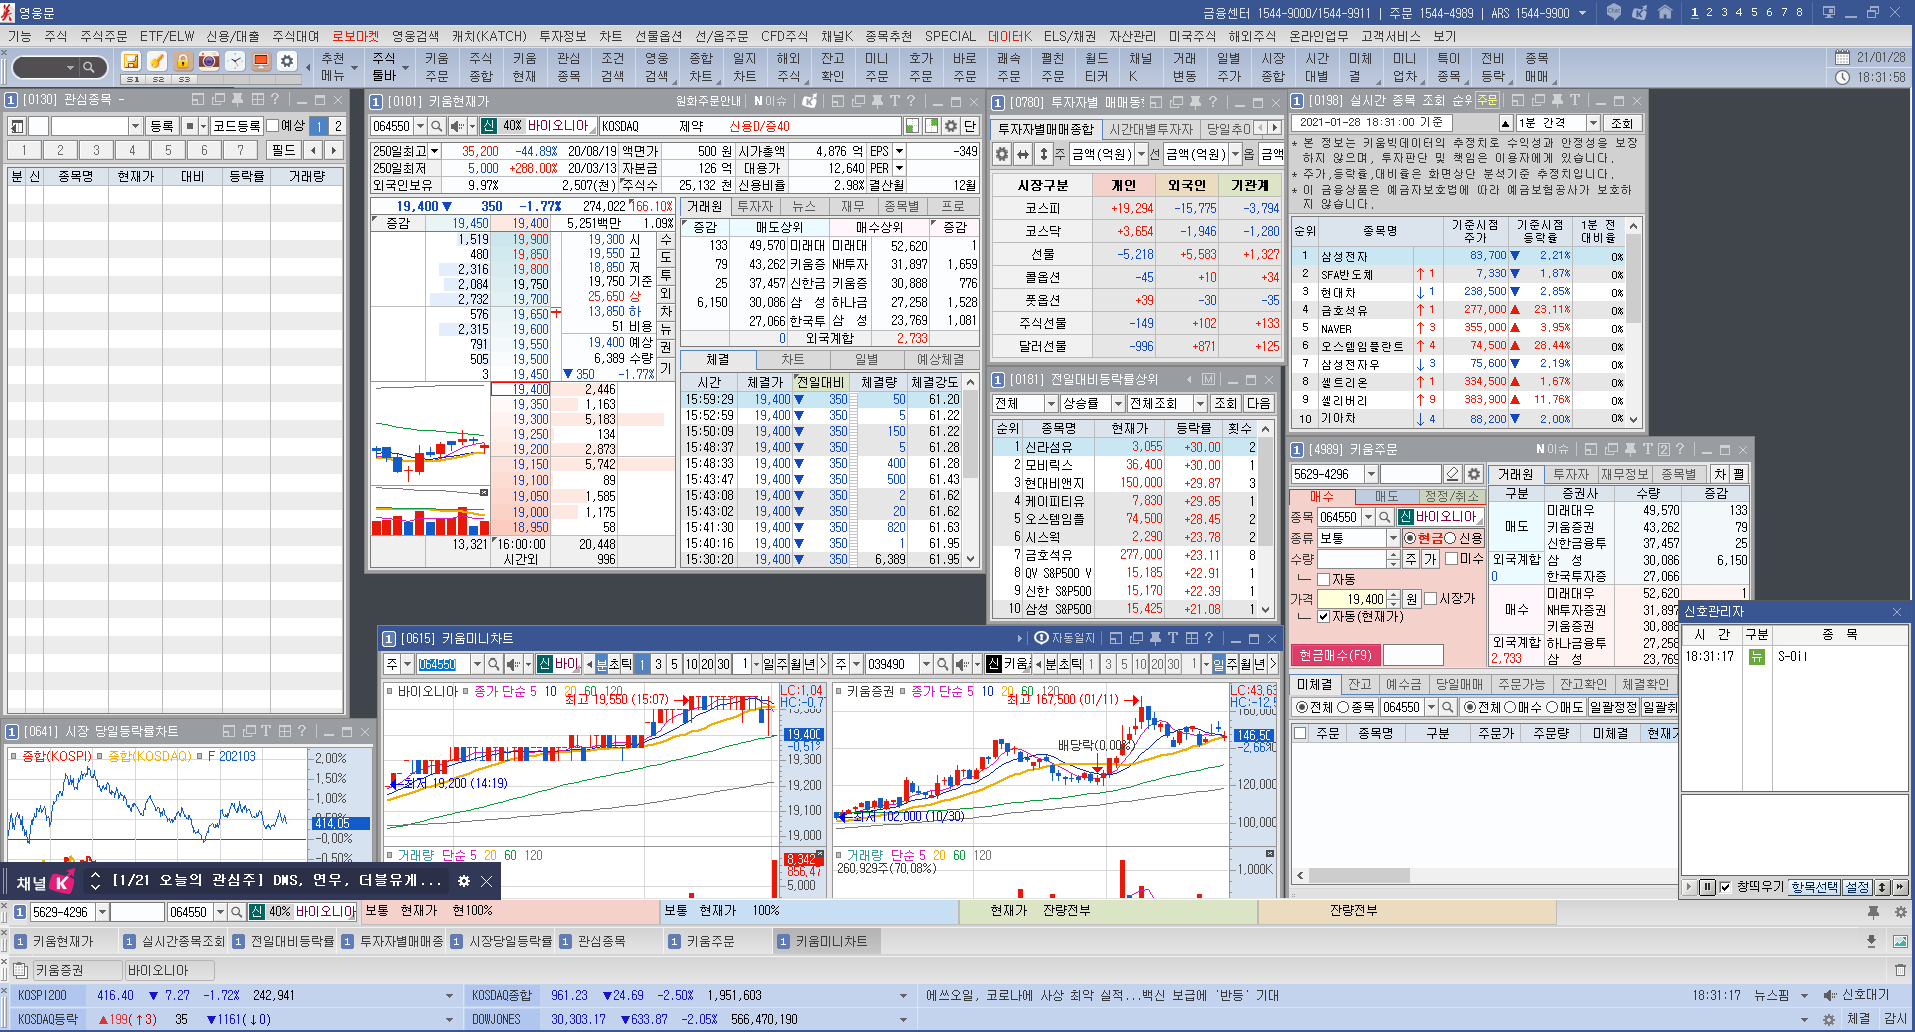Open 1분 간격 dropdown in 실시간 종목 조회
1915x1032 pixels.
1593,123
